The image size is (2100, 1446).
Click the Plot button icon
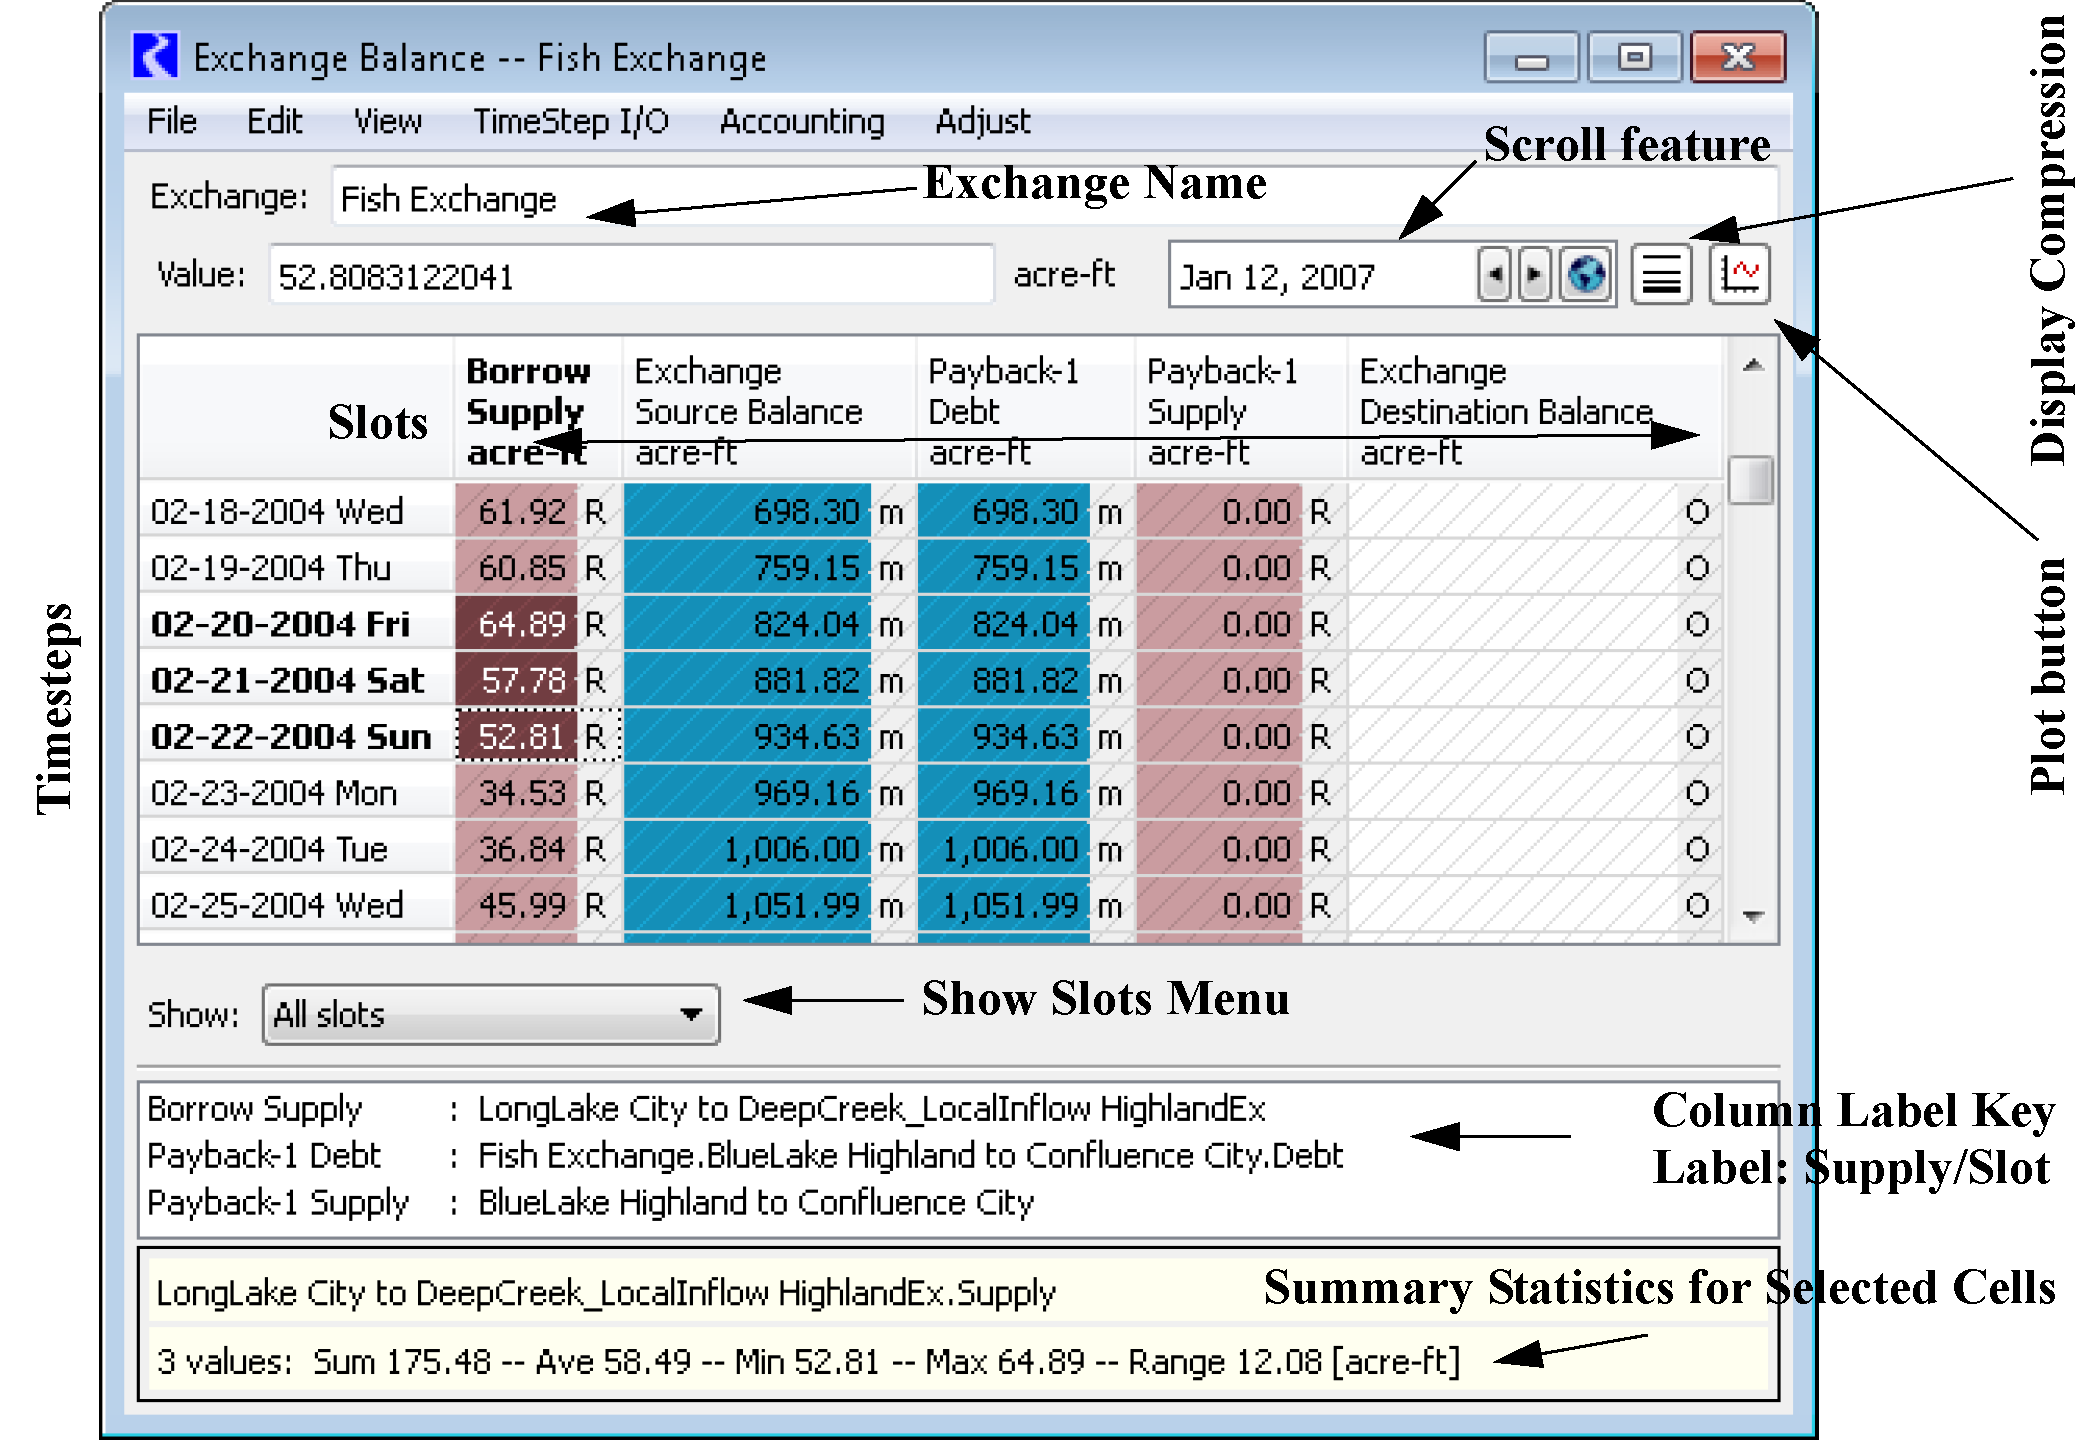[x=1738, y=275]
